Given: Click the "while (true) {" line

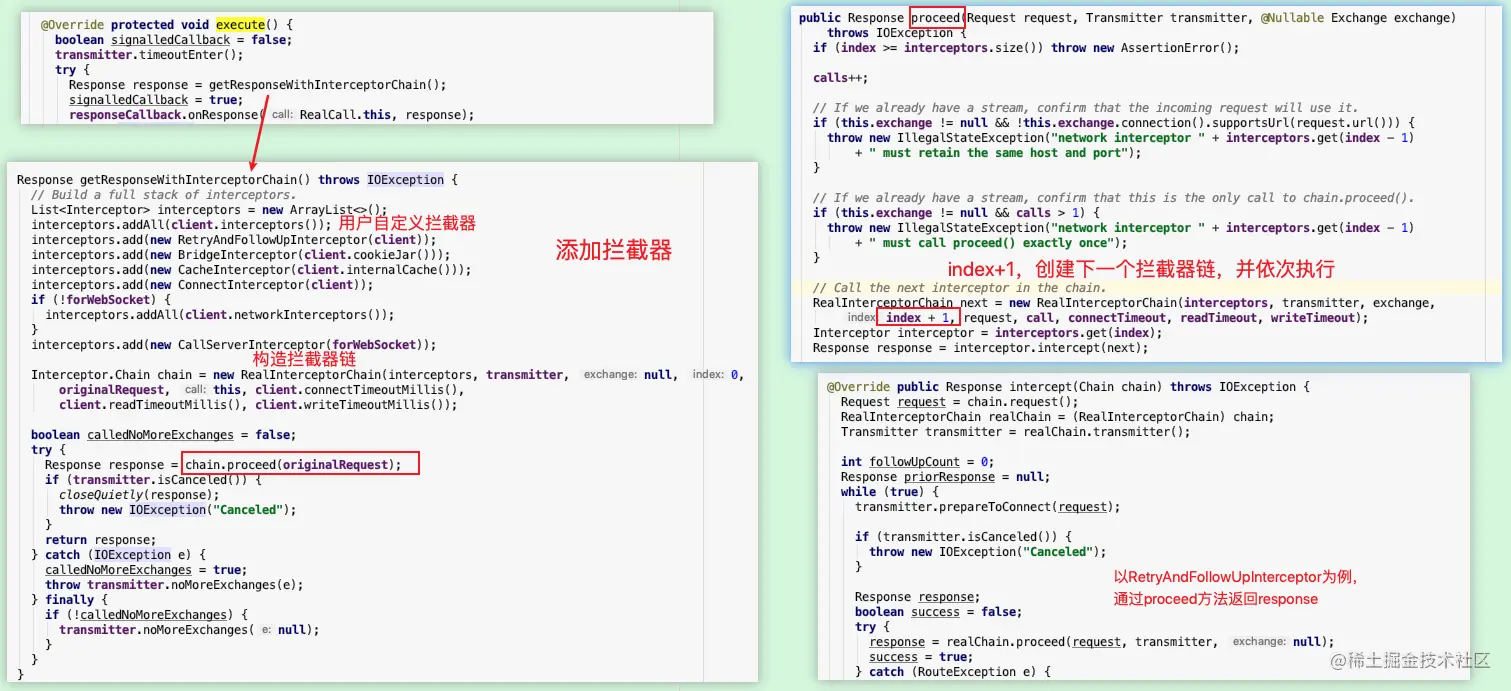Looking at the screenshot, I should tap(890, 491).
